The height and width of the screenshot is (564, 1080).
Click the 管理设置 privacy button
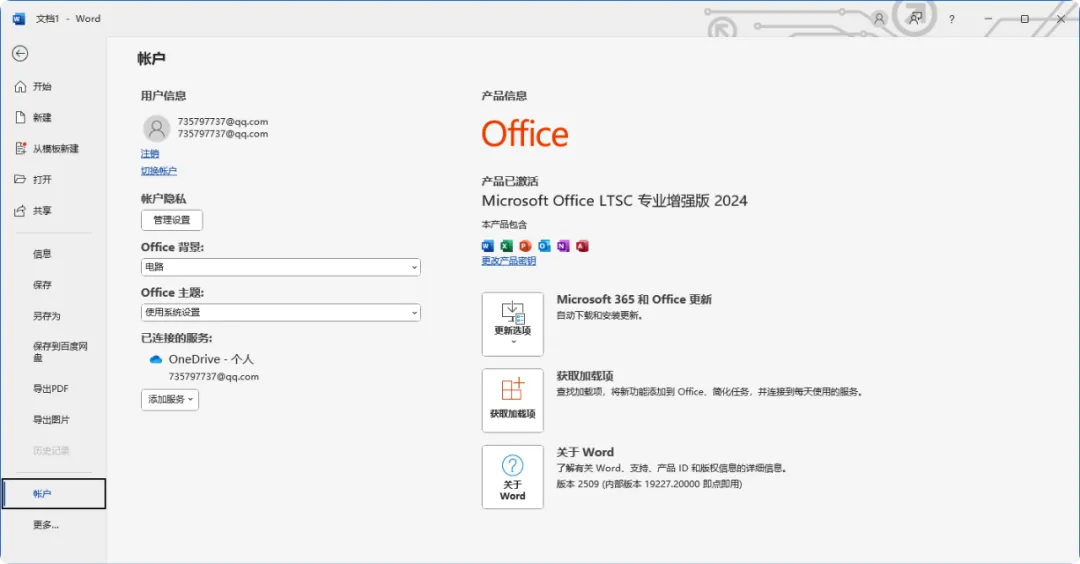[172, 220]
